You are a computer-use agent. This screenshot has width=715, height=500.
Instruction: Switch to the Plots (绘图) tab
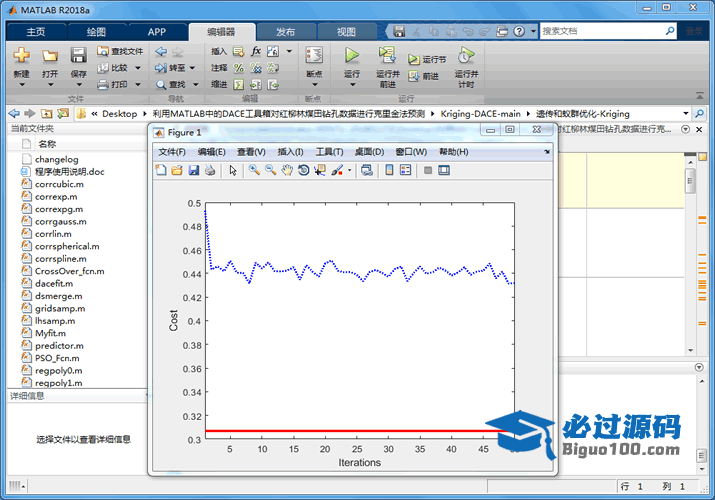pos(96,32)
